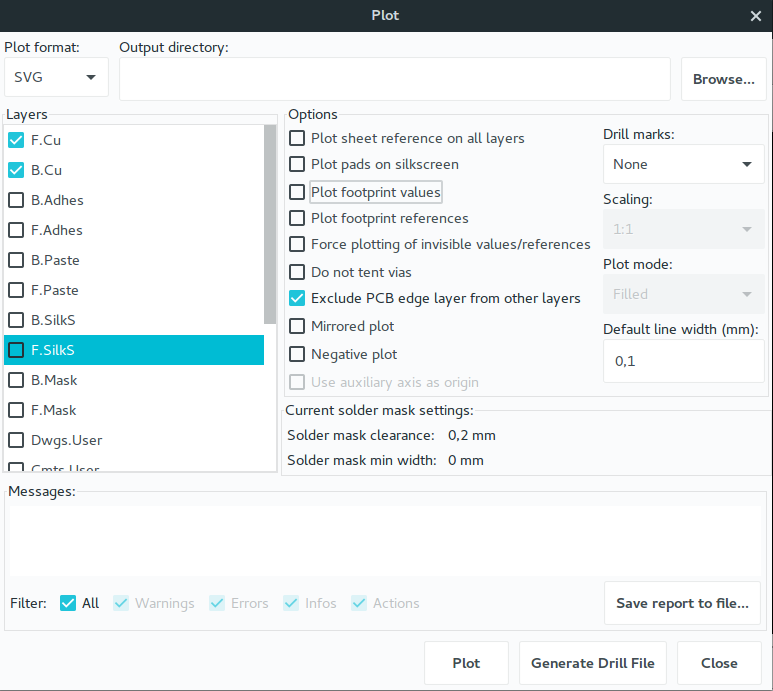Close the Plot dialog with the X icon
773x691 pixels.
tap(756, 16)
